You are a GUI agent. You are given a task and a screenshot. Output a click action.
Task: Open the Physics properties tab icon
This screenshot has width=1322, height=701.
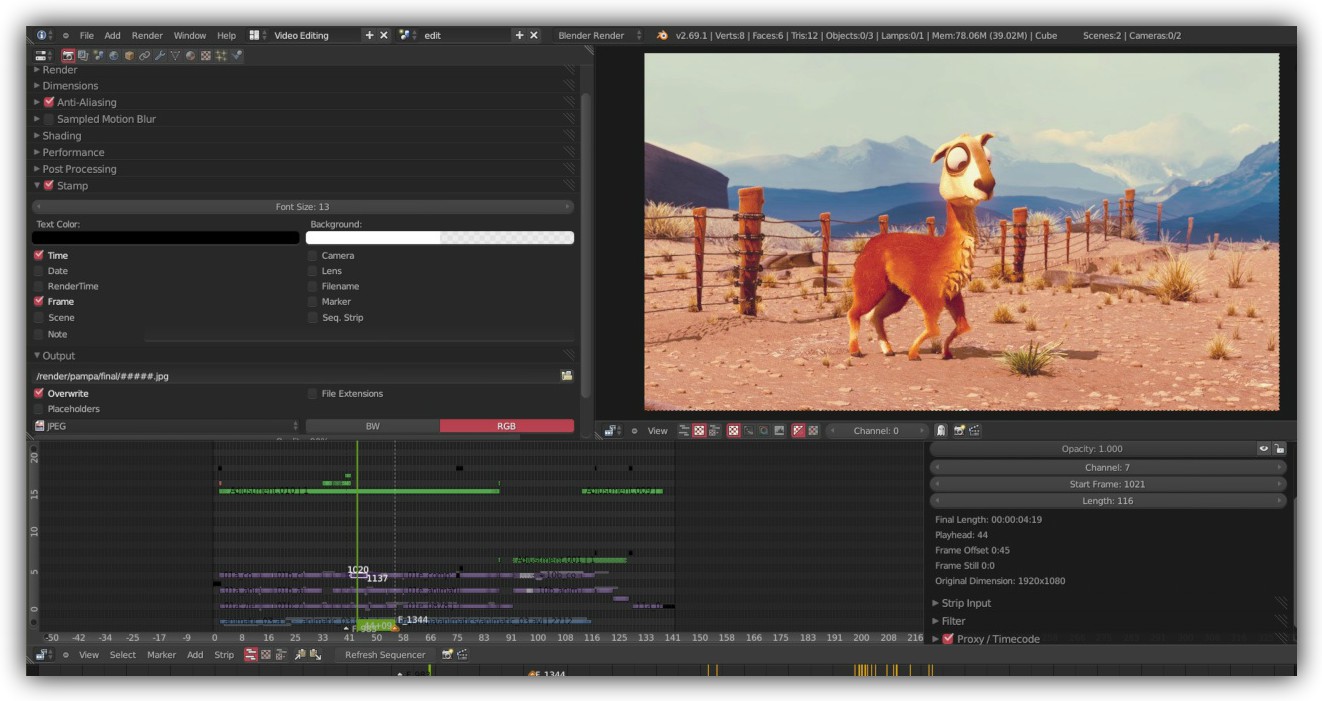[236, 55]
